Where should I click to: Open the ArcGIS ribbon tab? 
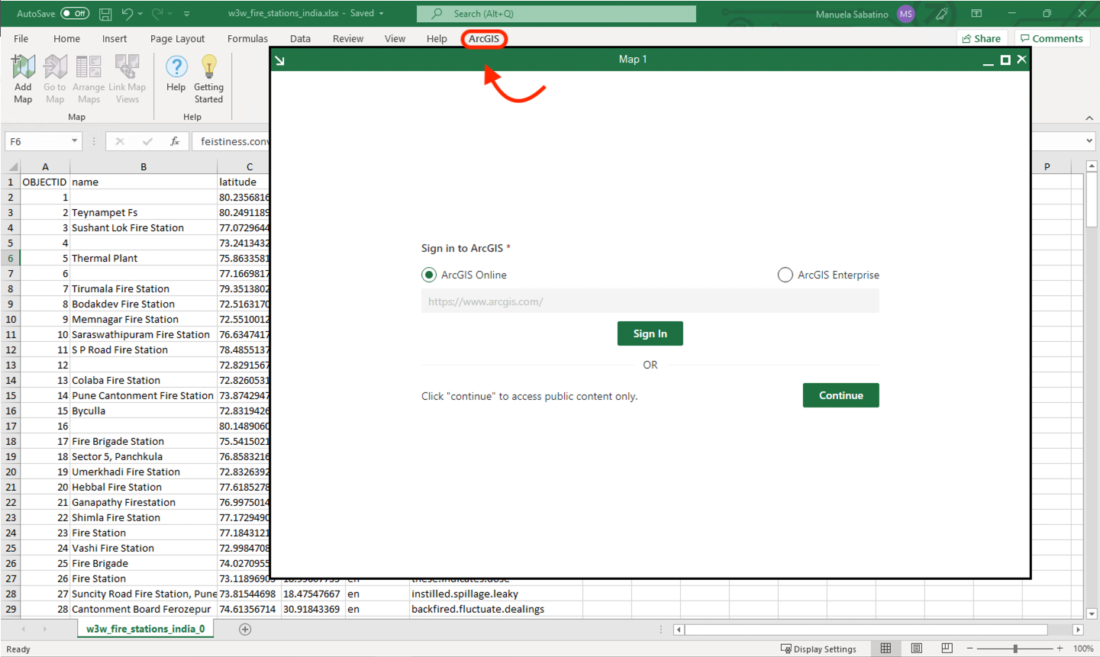point(484,39)
